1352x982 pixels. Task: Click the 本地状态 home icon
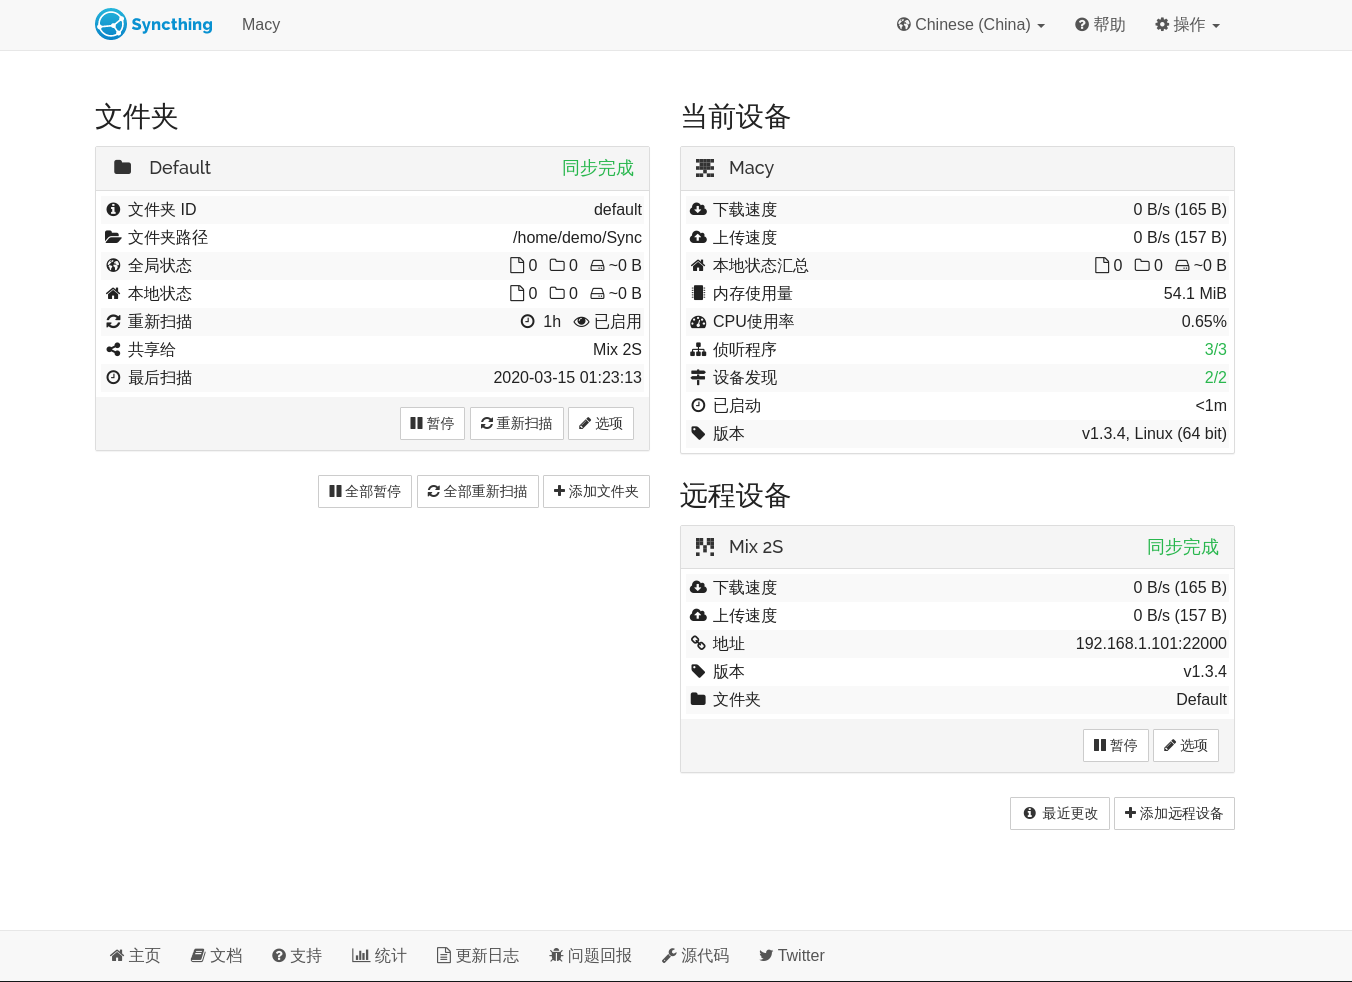(113, 293)
